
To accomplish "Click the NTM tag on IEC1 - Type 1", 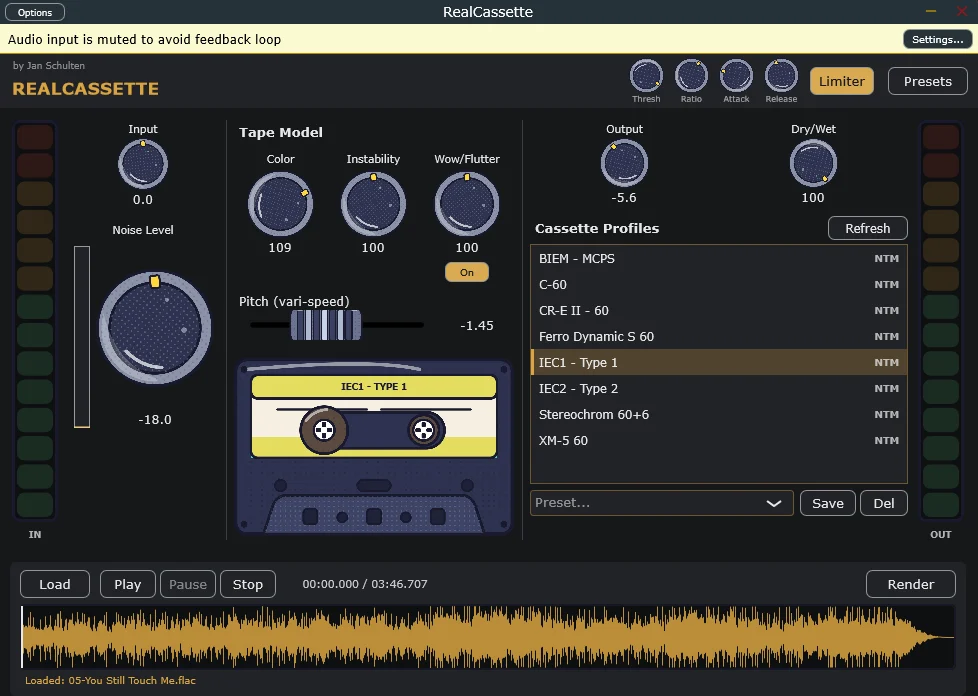I will 886,362.
